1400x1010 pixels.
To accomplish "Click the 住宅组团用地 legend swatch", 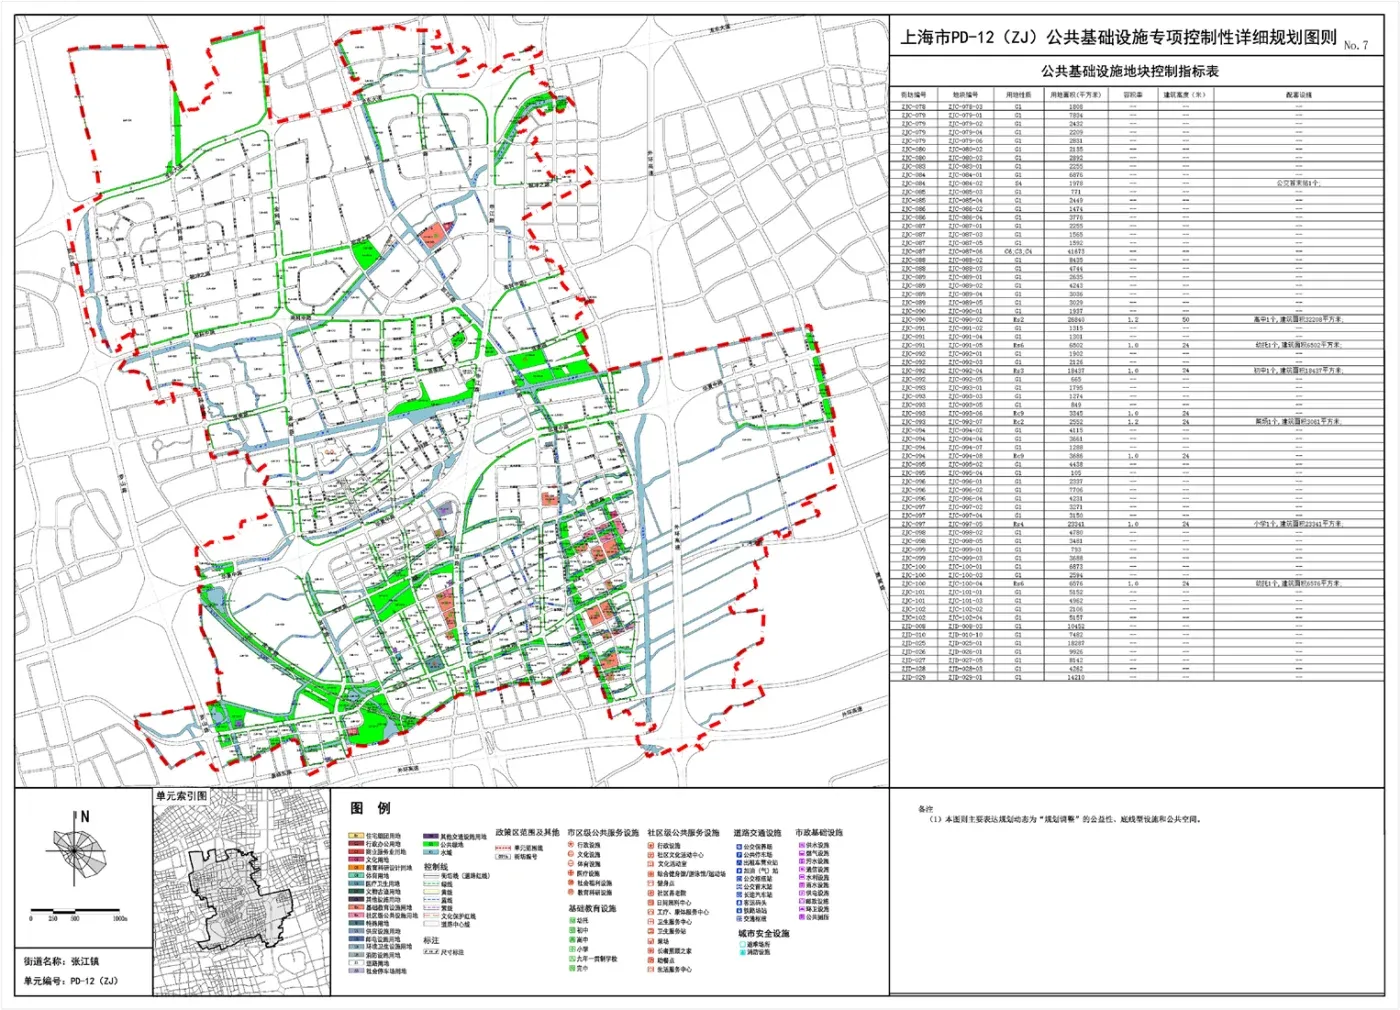I will tap(355, 836).
